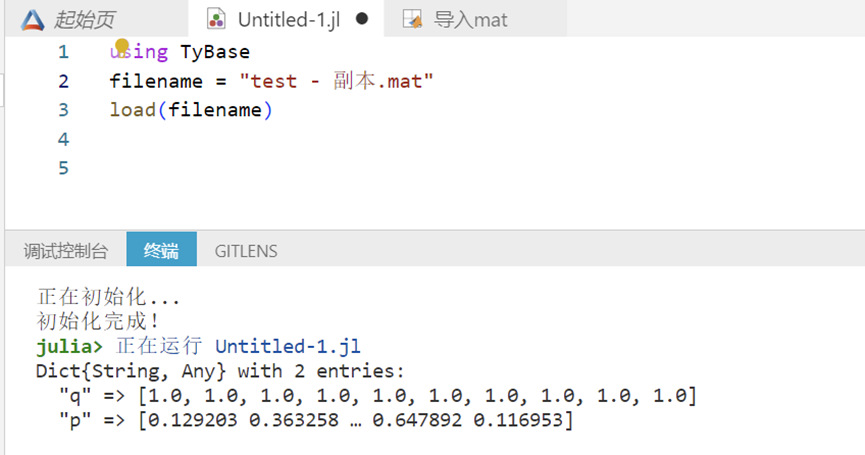Click the start page logo icon
Image resolution: width=865 pixels, height=455 pixels.
pos(33,20)
